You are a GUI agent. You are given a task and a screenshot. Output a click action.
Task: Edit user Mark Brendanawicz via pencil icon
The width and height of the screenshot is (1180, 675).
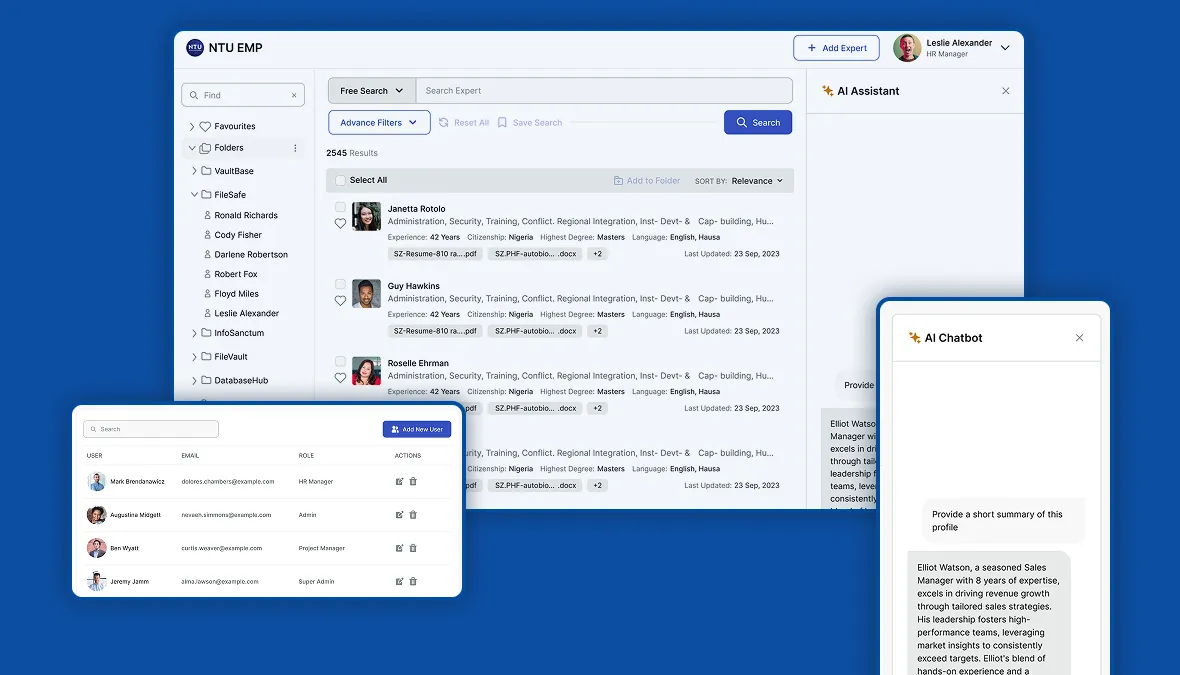coord(400,482)
